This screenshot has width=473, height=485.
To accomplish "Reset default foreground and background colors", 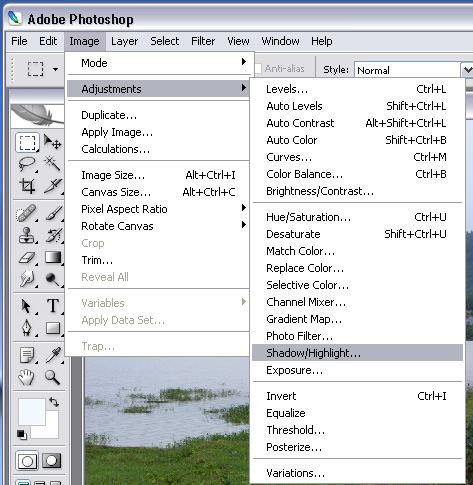I will point(22,435).
